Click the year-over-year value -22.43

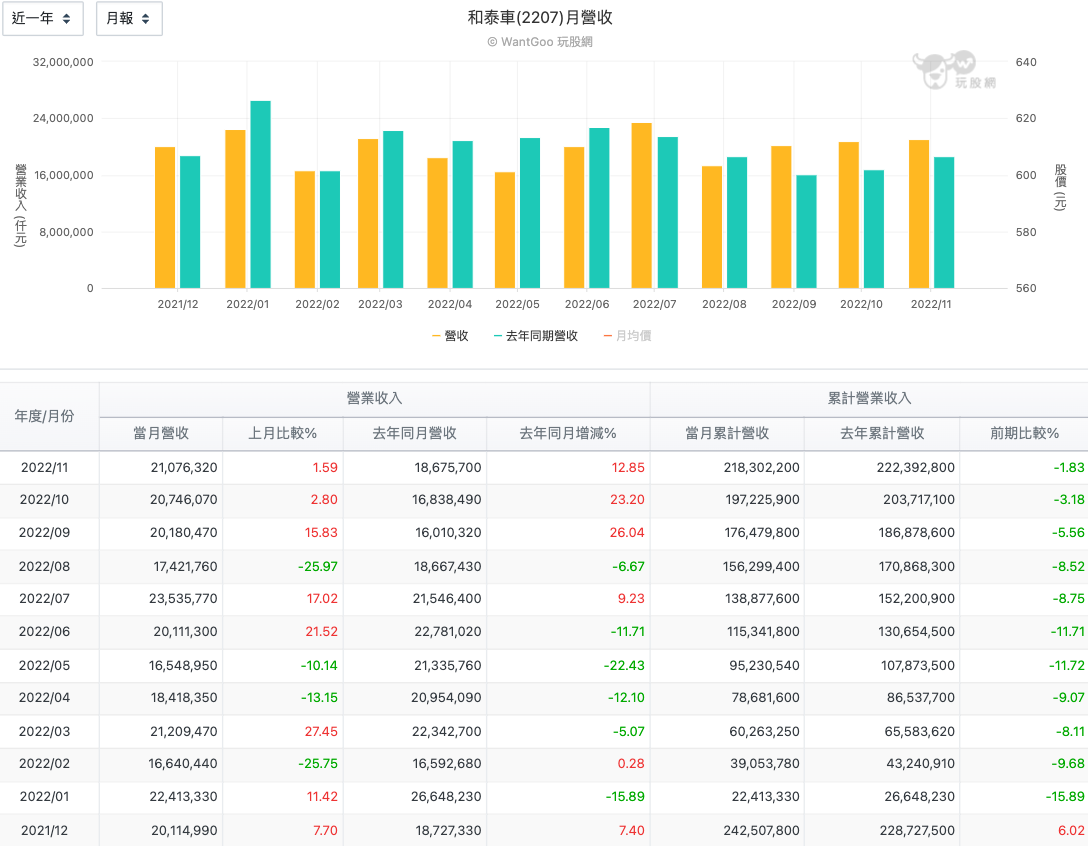pyautogui.click(x=624, y=665)
